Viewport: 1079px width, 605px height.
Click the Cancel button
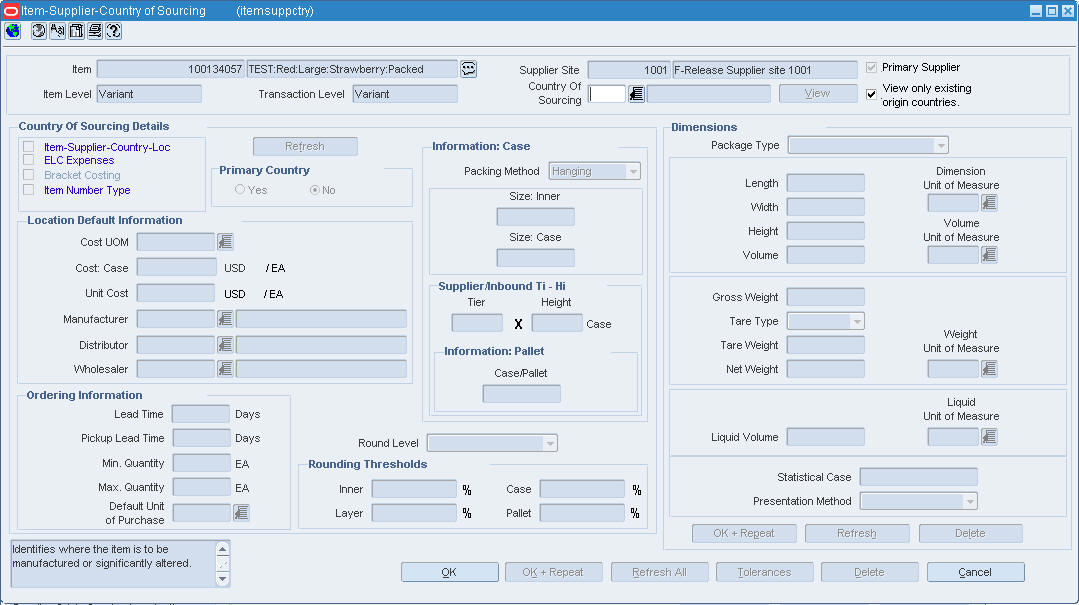coord(975,572)
